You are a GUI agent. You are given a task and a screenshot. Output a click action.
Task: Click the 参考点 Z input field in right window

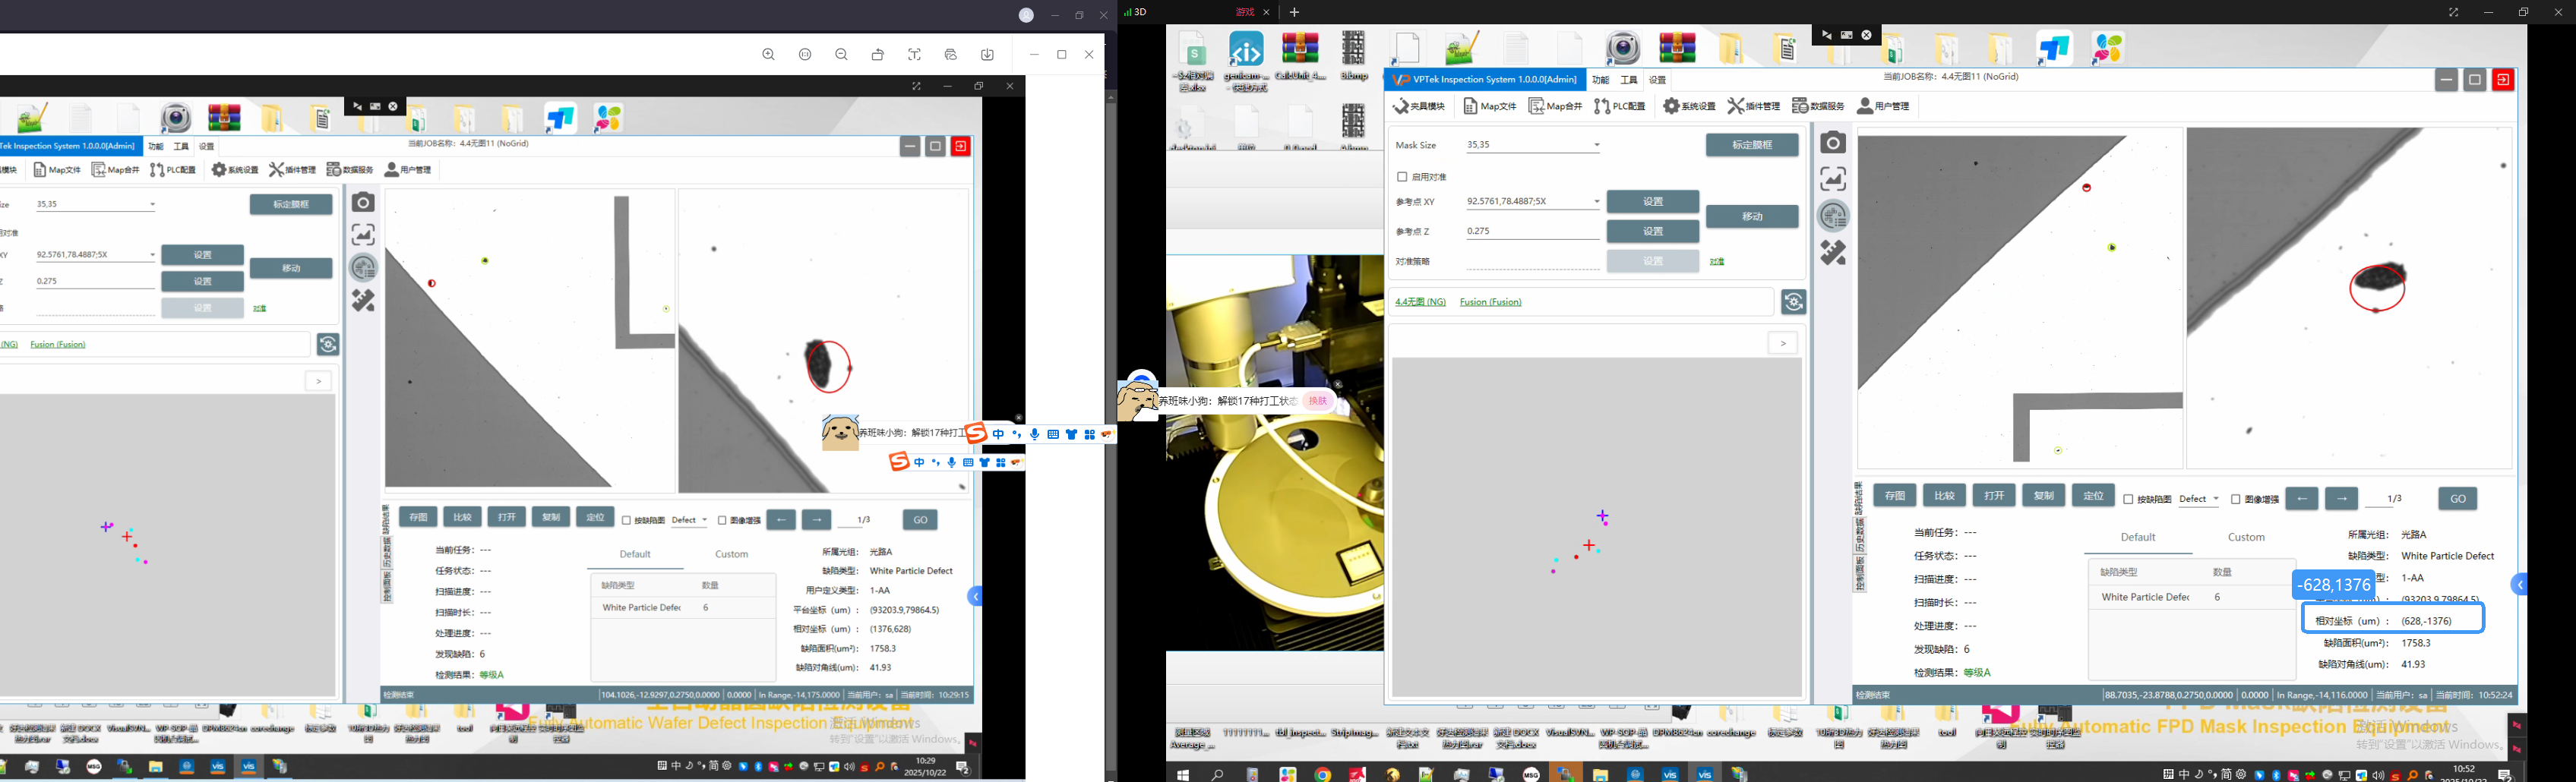(x=1531, y=231)
